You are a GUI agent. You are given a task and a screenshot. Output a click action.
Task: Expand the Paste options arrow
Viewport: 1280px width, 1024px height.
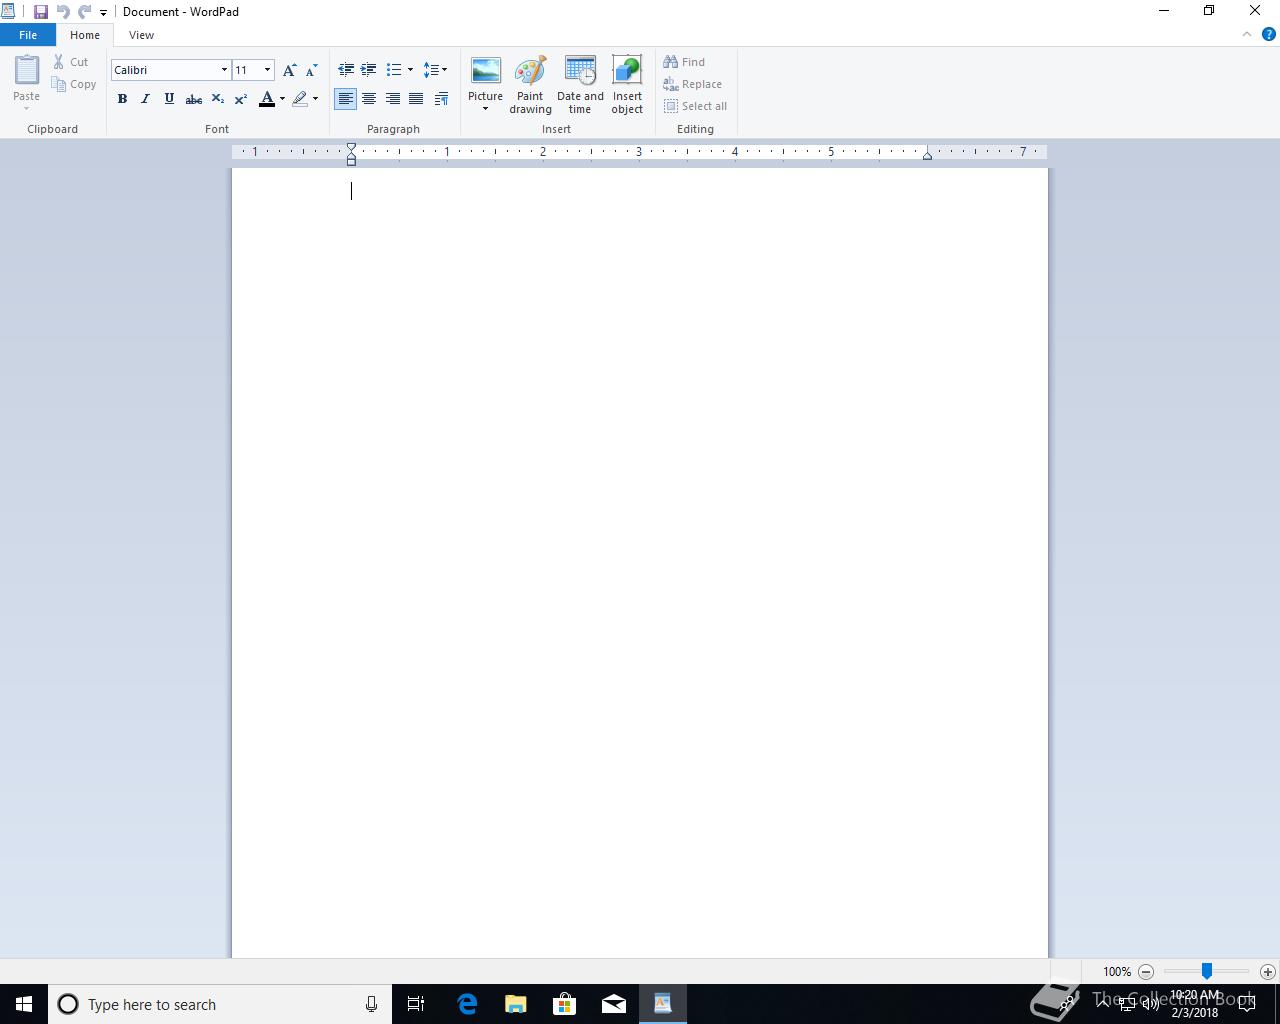pos(27,108)
